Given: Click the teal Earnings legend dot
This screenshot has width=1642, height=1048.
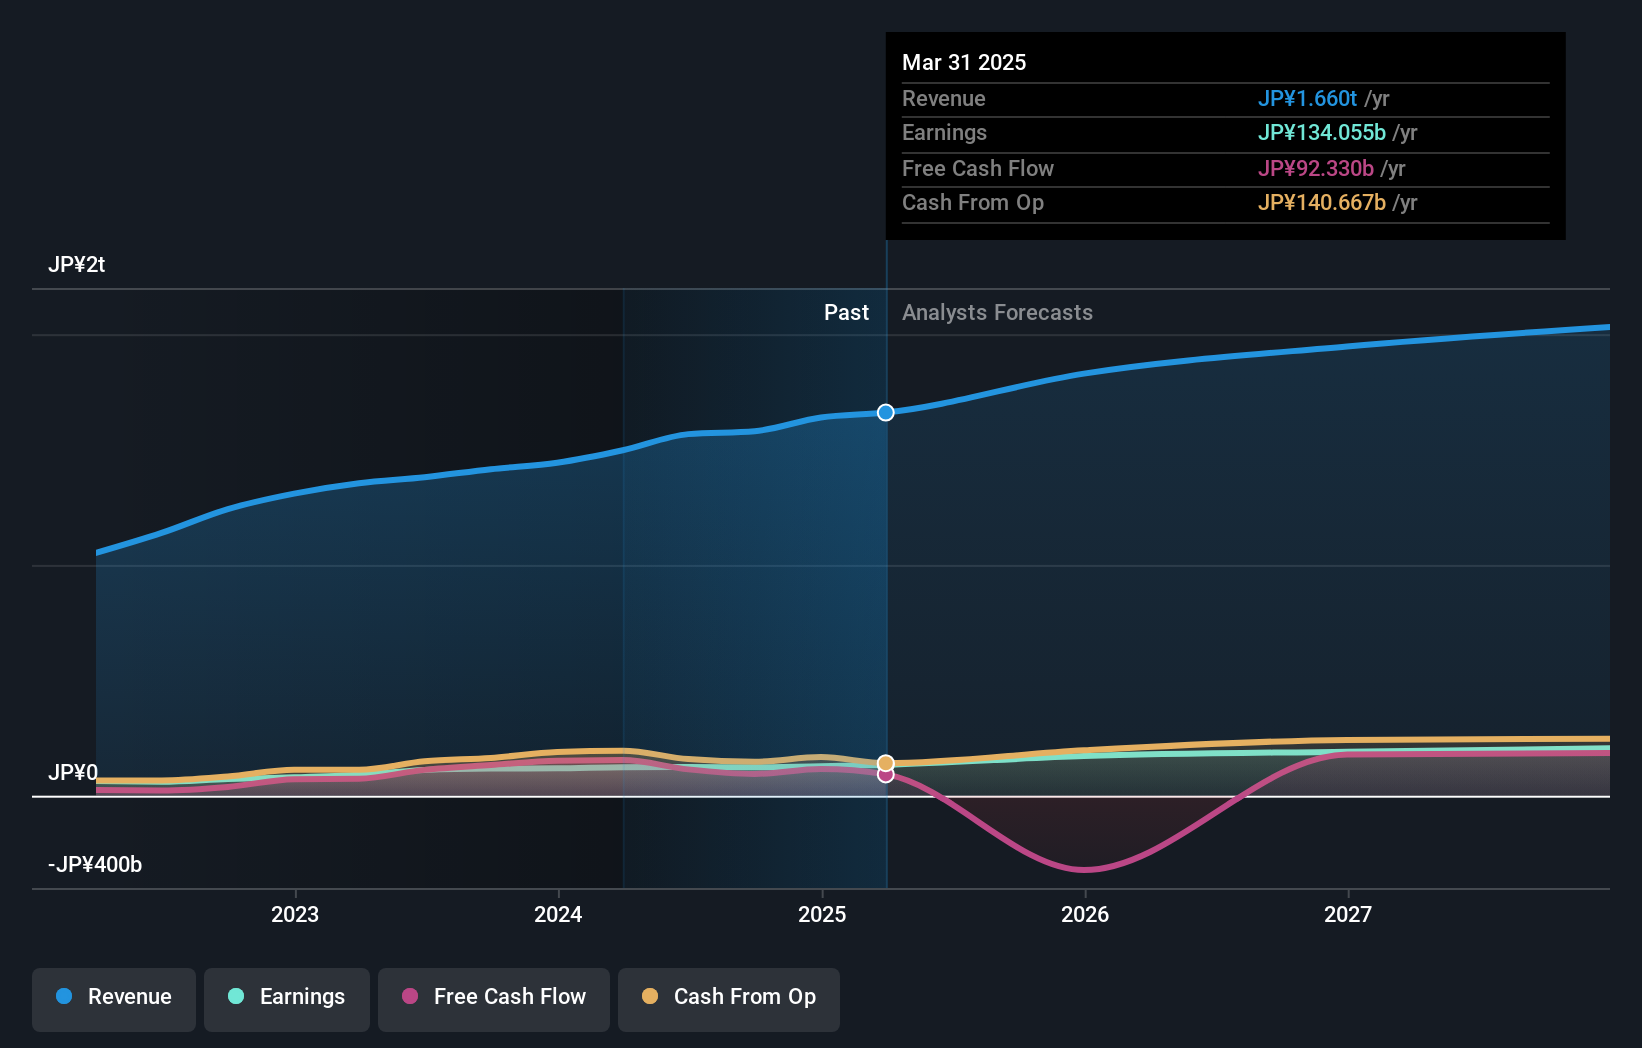Looking at the screenshot, I should 233,997.
